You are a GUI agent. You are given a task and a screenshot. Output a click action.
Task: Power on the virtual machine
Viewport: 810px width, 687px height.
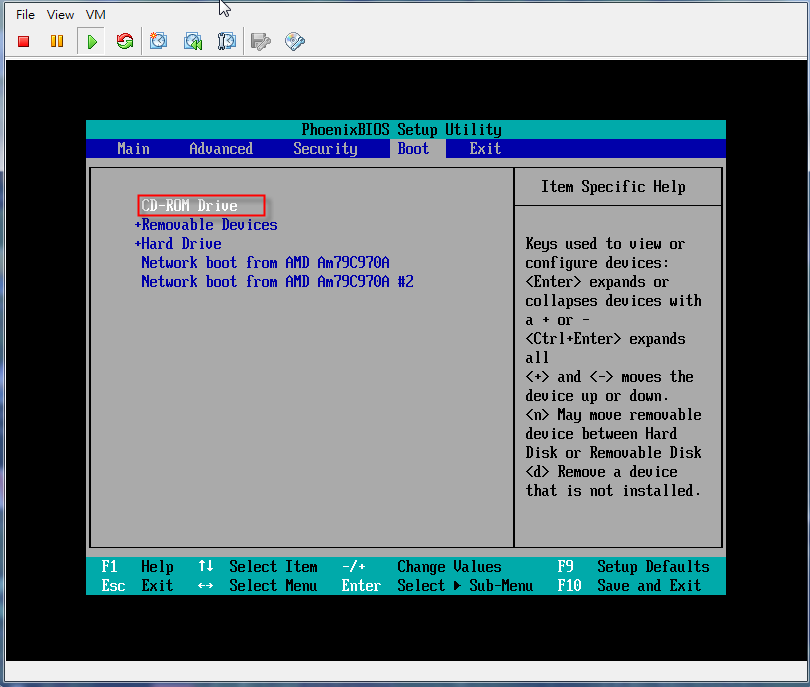(90, 41)
